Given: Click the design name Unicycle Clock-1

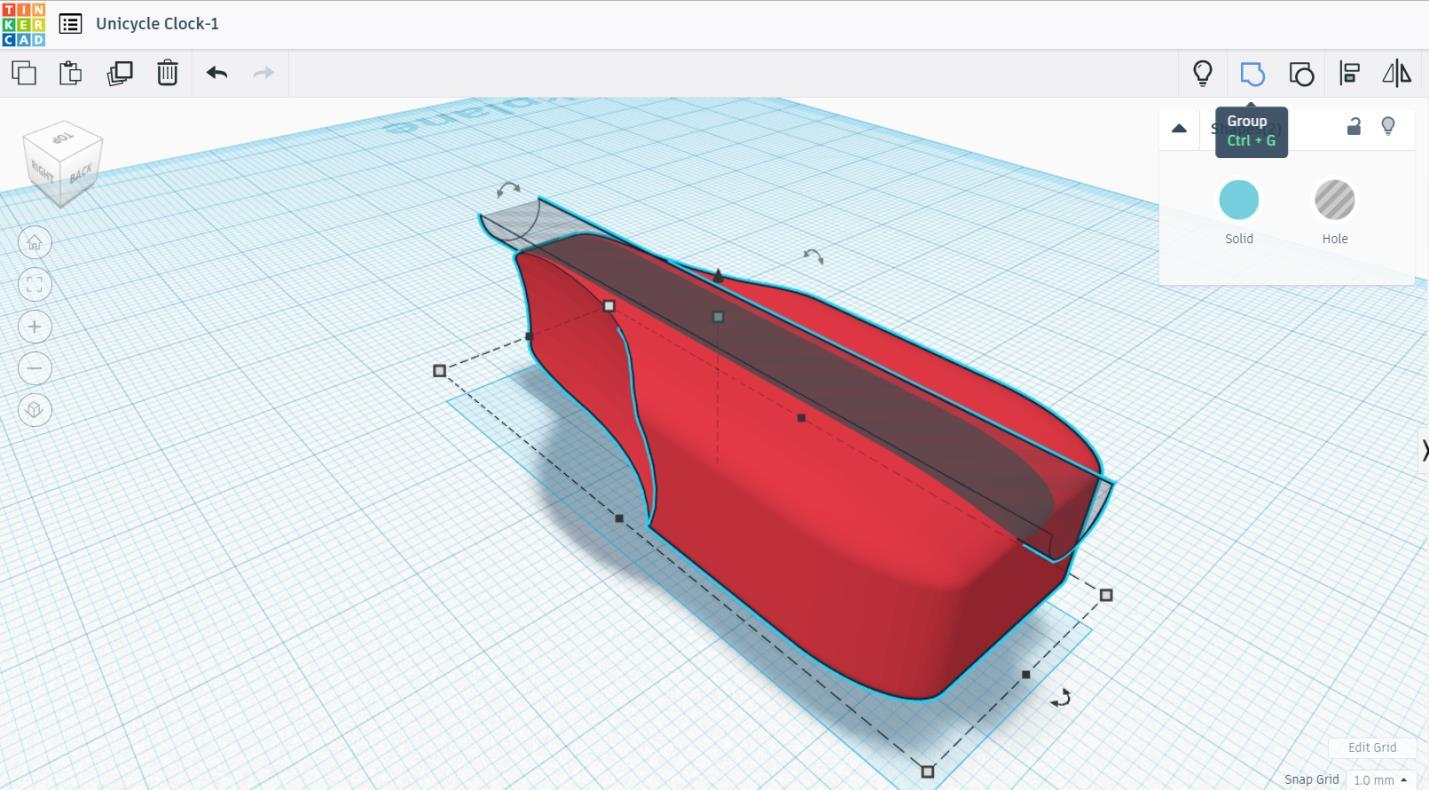Looking at the screenshot, I should (x=157, y=23).
